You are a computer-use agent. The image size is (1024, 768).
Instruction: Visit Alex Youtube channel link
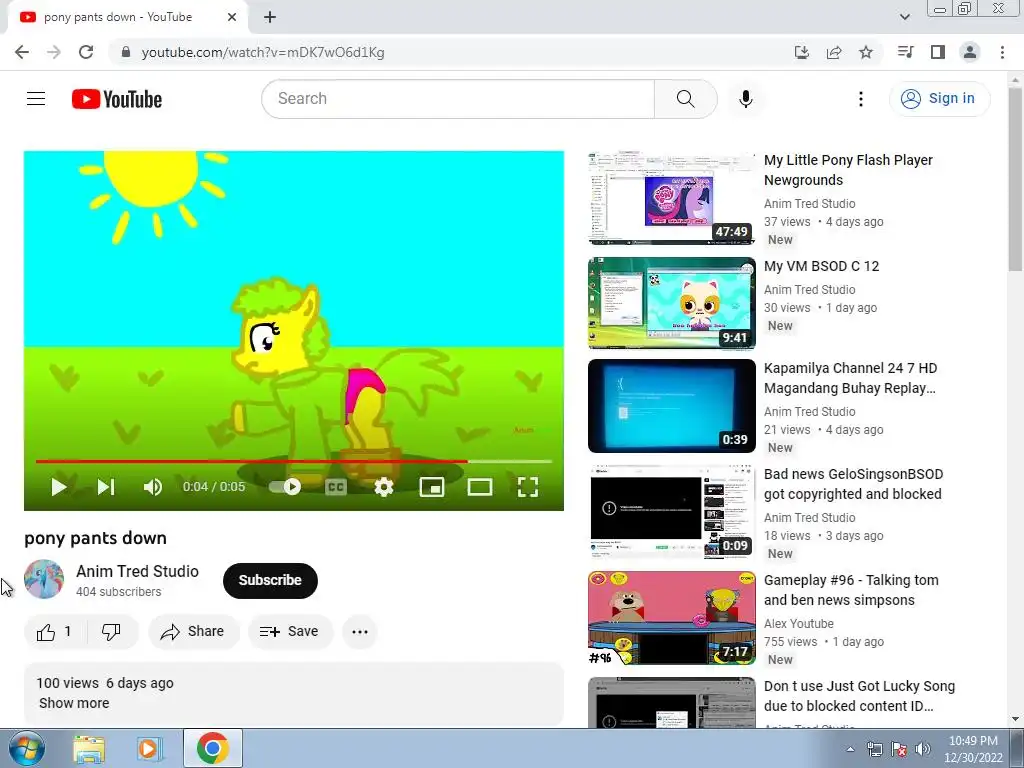(x=799, y=624)
